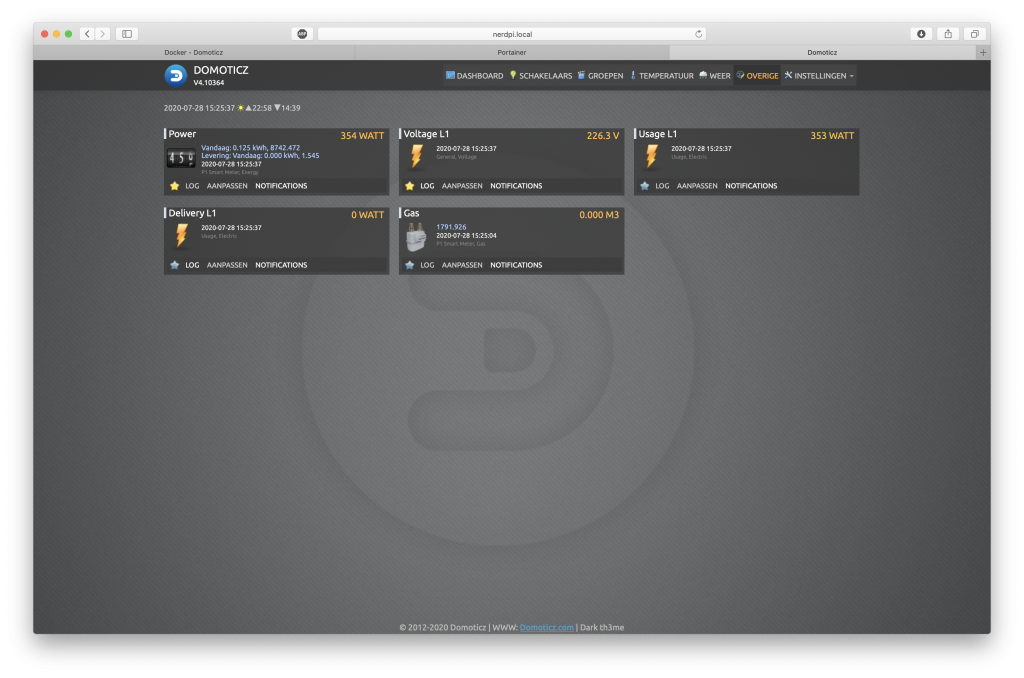Open the Groepen section
The image size is (1024, 678).
600,76
